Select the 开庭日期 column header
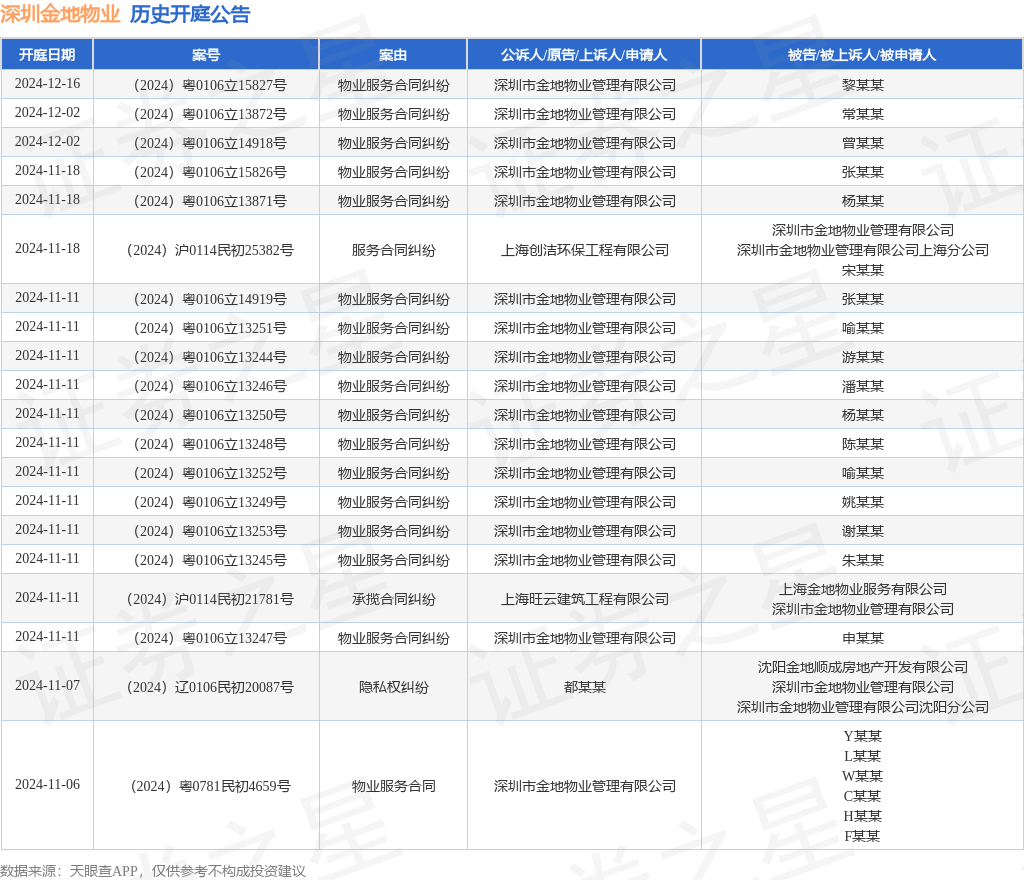This screenshot has width=1024, height=880. tap(47, 55)
